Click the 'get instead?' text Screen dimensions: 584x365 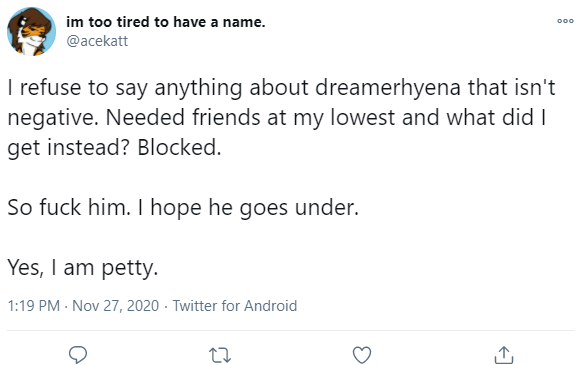point(69,148)
